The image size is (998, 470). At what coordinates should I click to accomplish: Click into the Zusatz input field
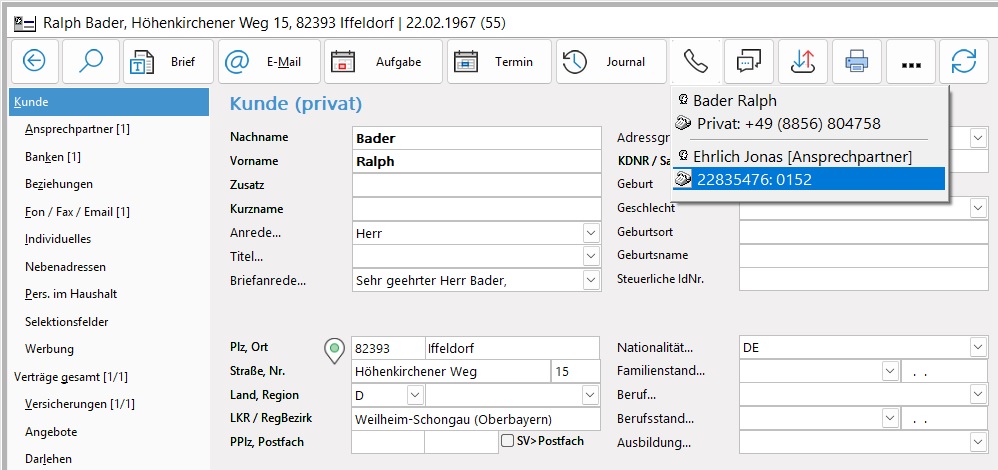pos(476,185)
